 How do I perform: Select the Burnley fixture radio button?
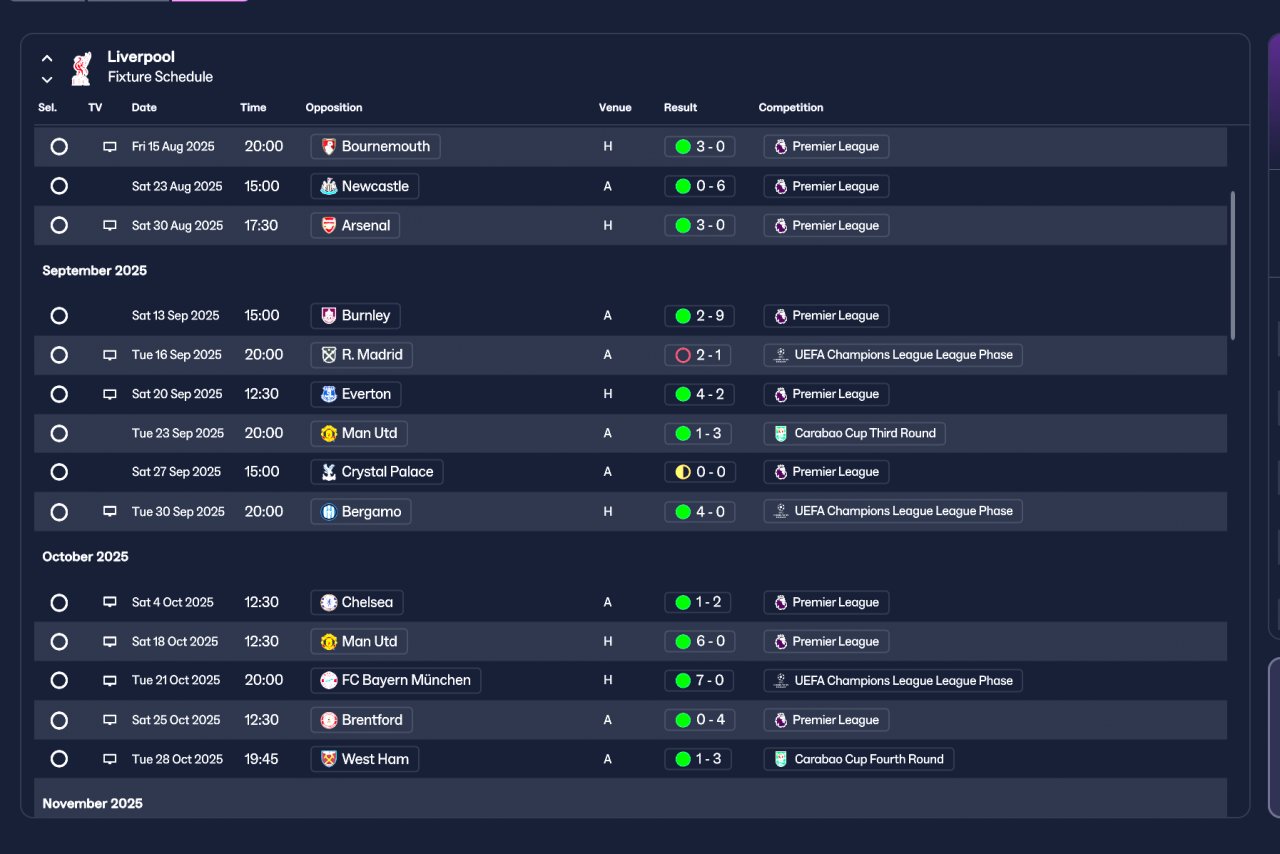[59, 316]
